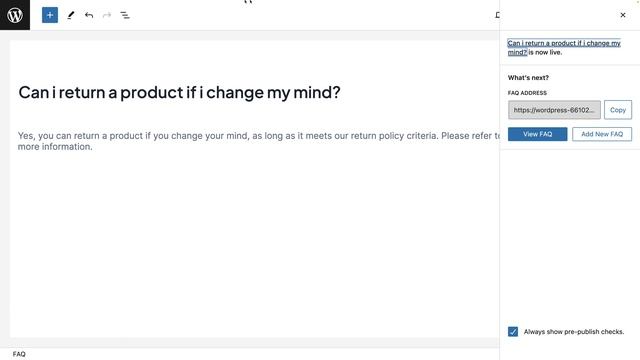Click the WordPress logo icon

(x=15, y=15)
